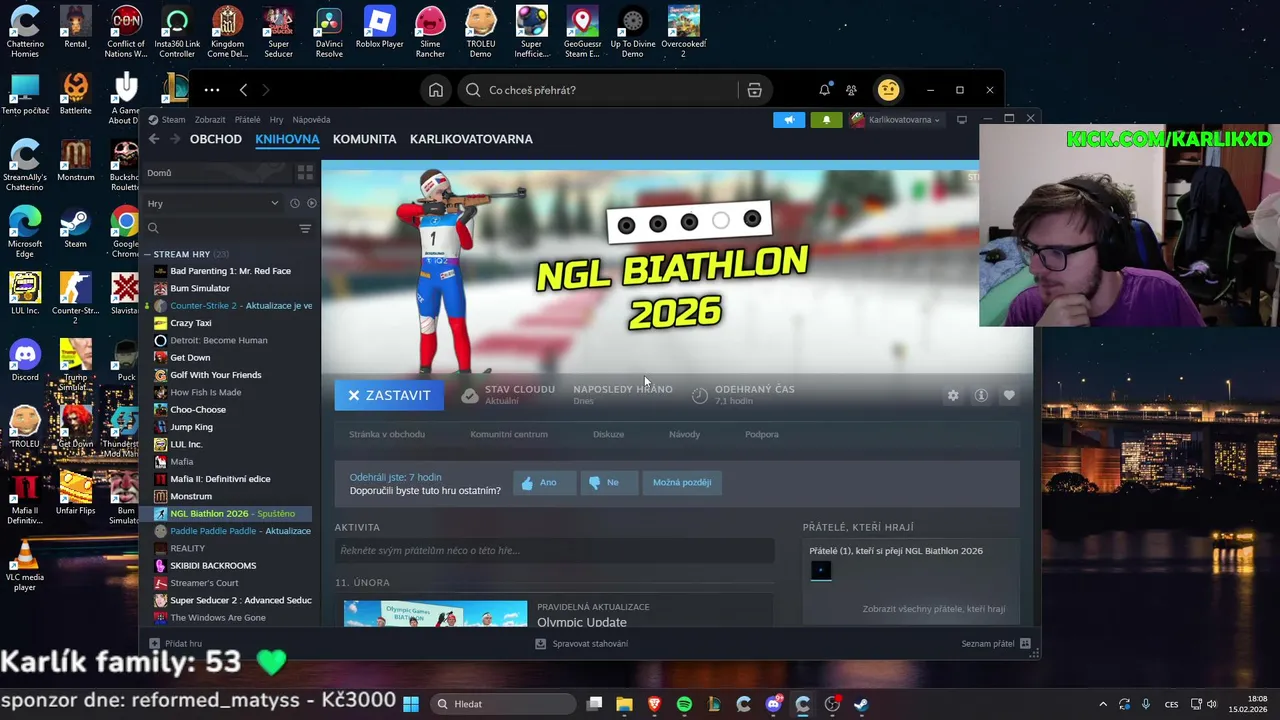Click Windows Start button
Viewport: 1280px width, 720px height.
(x=411, y=704)
